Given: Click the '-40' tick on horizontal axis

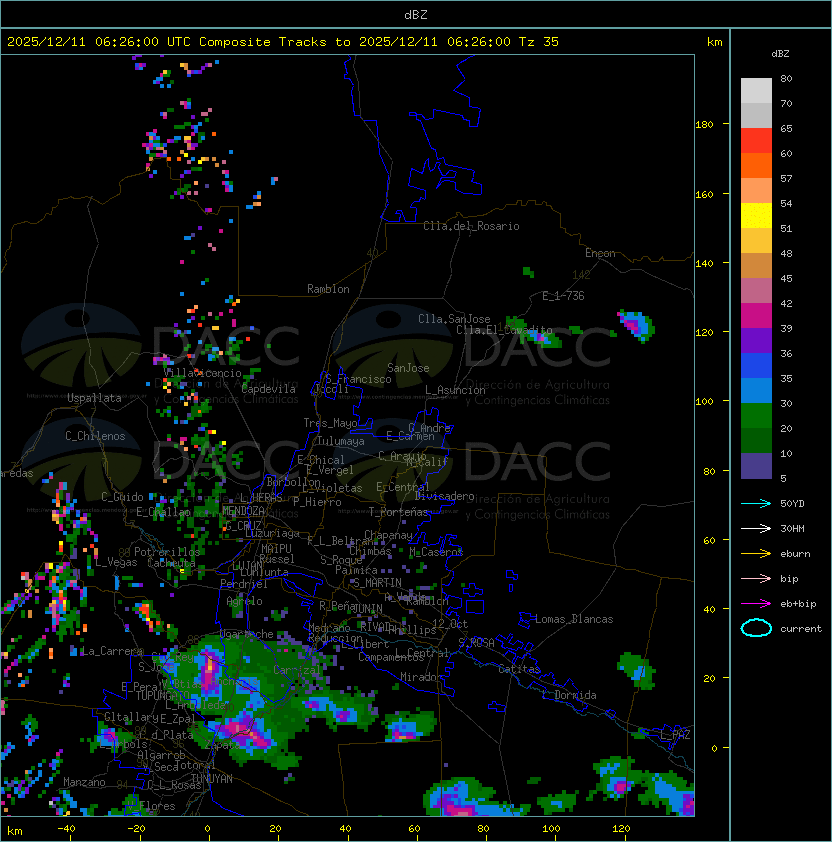Looking at the screenshot, I should point(66,829).
